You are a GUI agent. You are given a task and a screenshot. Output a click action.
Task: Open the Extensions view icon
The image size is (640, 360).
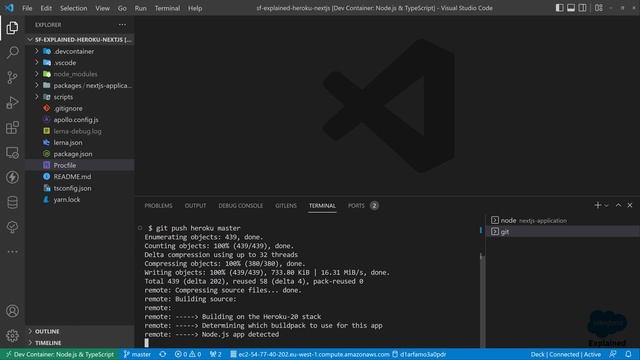pos(12,127)
